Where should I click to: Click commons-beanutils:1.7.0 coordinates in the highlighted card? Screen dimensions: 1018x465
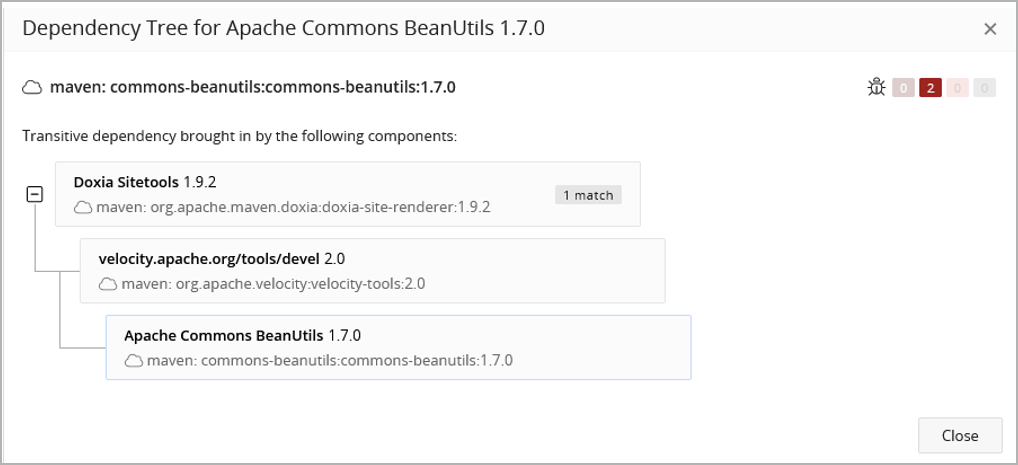pos(329,360)
